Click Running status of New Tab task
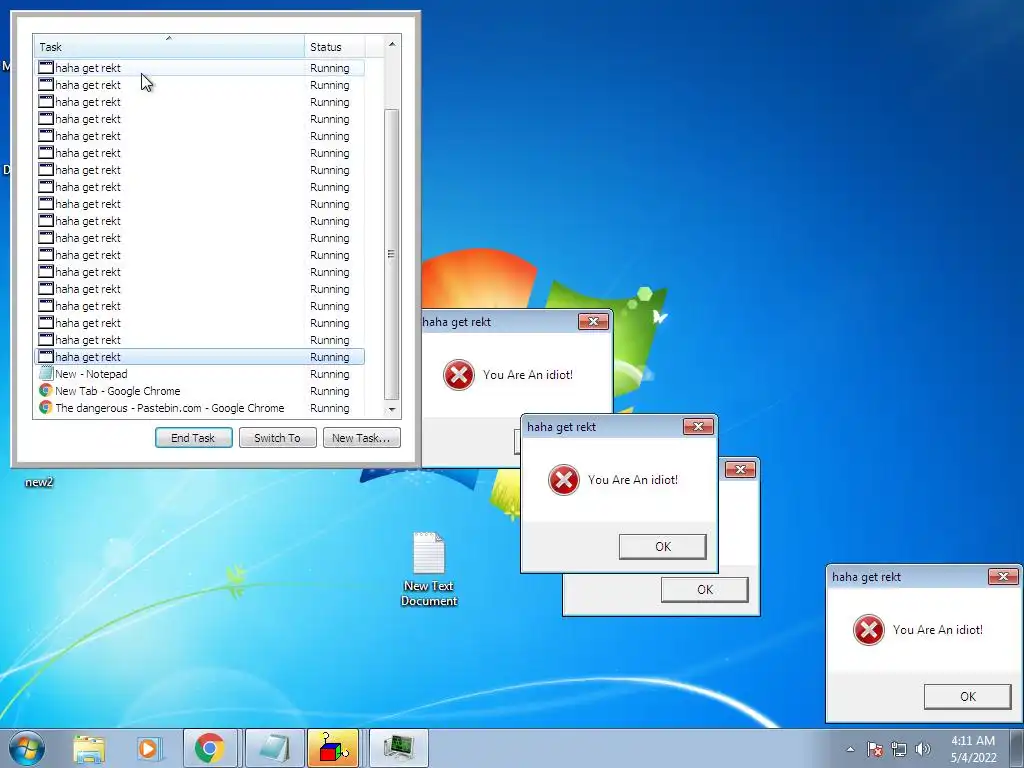The width and height of the screenshot is (1024, 768). [330, 391]
